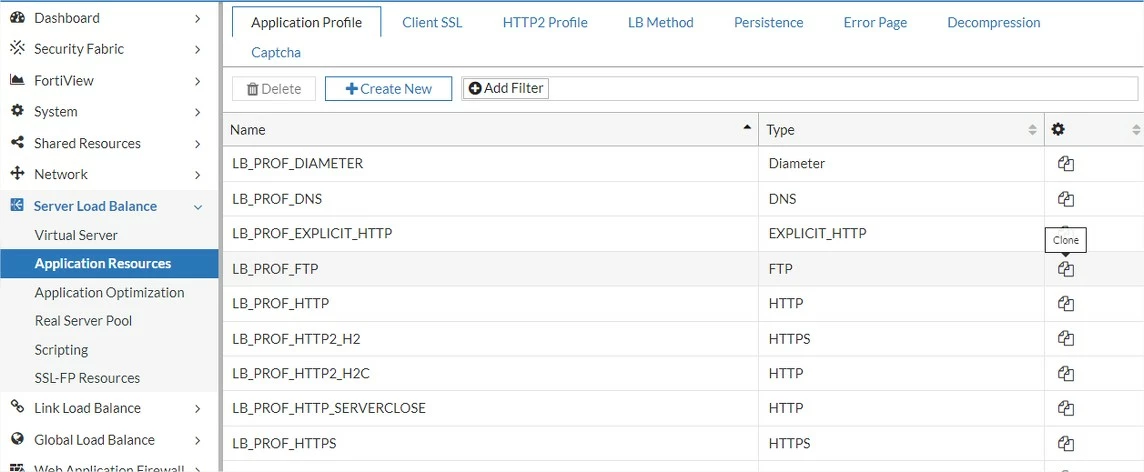Select the LB_PROF_HTTP_SERVERCLOSE name cell

(x=490, y=409)
